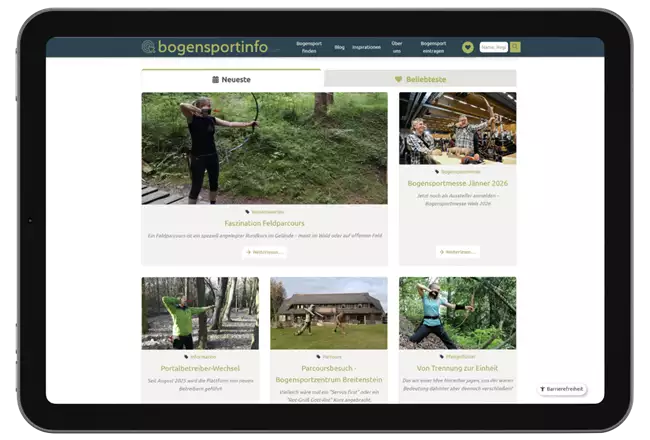Switch to the Neueste tab
Image resolution: width=650 pixels, height=440 pixels.
(231, 79)
